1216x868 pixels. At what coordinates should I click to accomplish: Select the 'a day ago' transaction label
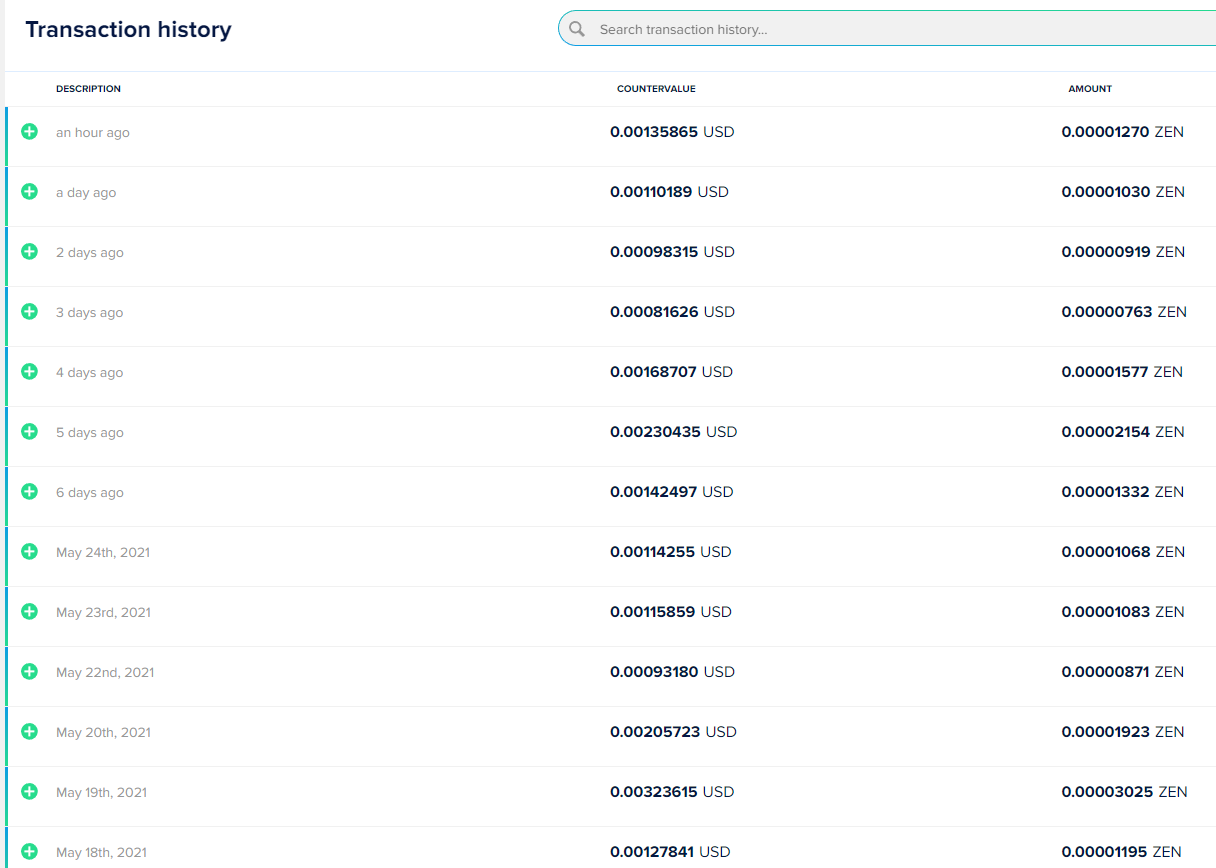pos(86,192)
